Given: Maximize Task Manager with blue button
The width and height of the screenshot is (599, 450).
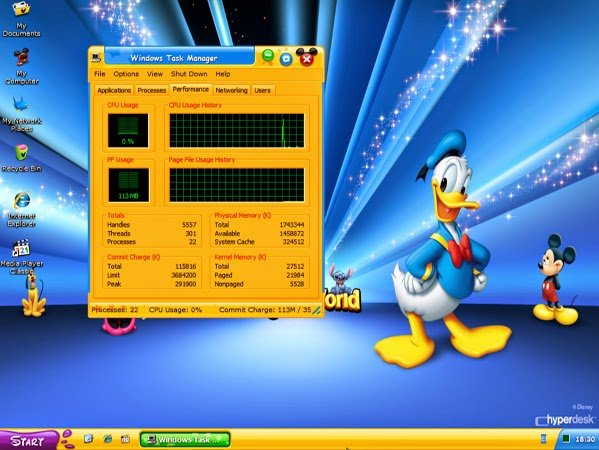Looking at the screenshot, I should 286,59.
